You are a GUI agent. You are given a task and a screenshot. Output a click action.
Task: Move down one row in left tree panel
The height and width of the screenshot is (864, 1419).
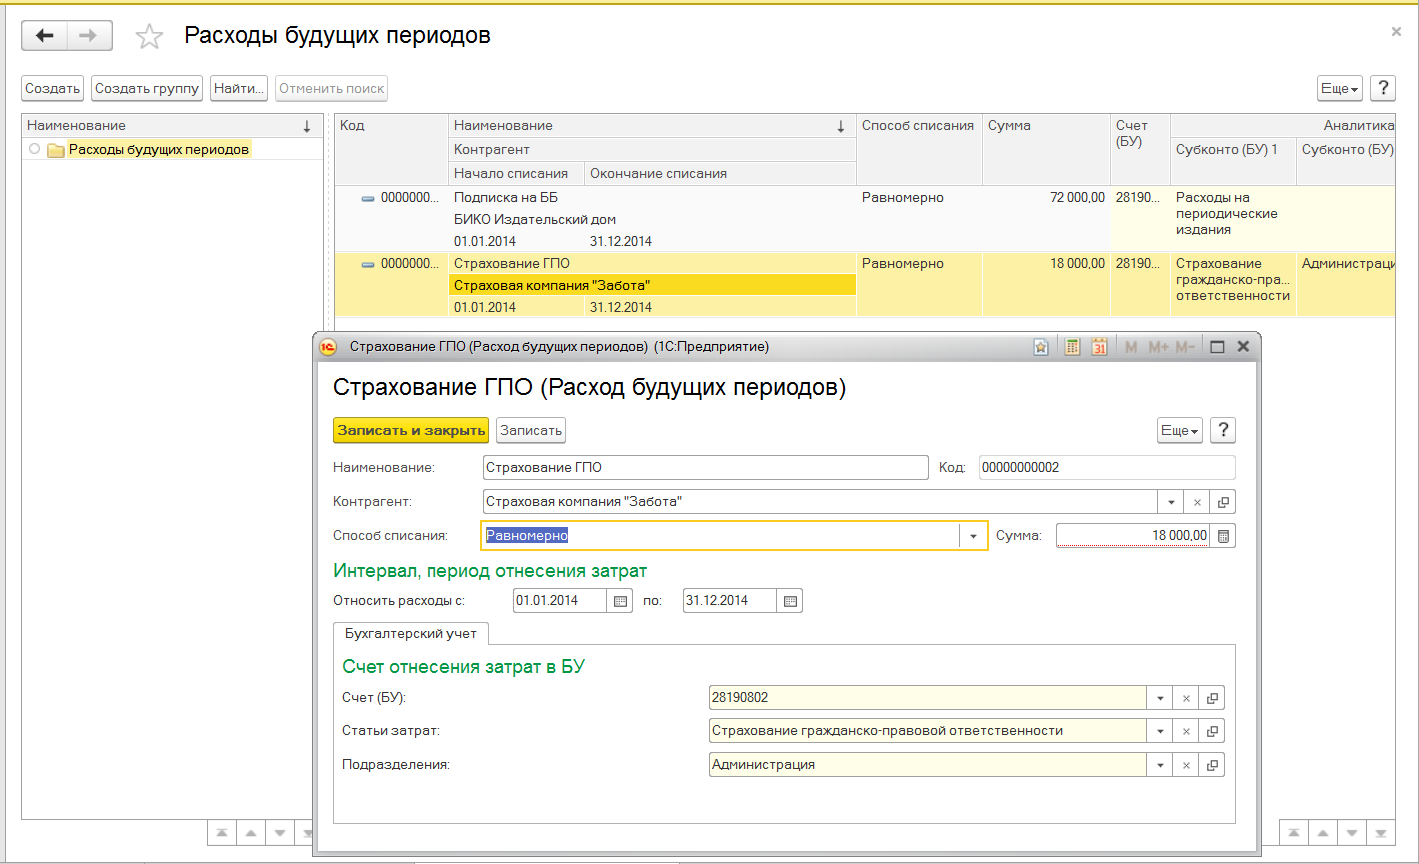point(280,832)
